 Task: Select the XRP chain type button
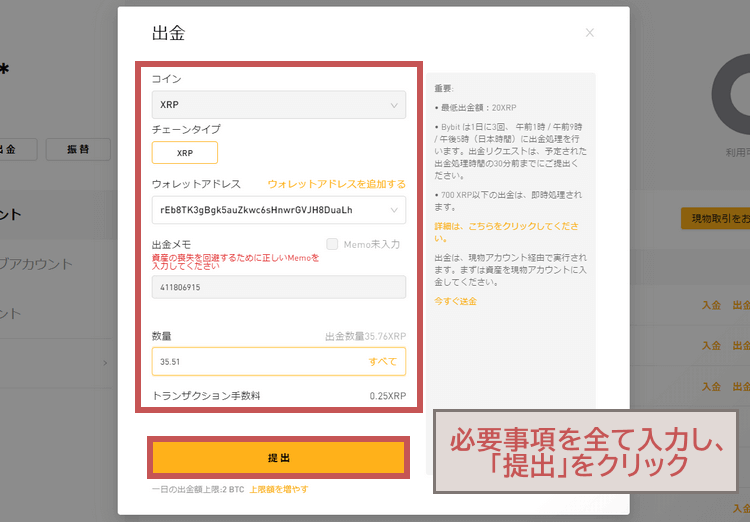coord(185,153)
